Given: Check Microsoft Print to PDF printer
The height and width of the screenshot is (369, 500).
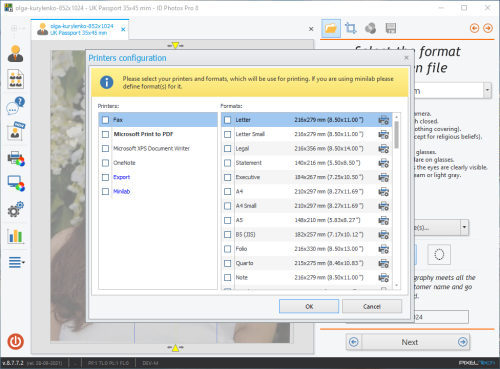Looking at the screenshot, I should (105, 134).
